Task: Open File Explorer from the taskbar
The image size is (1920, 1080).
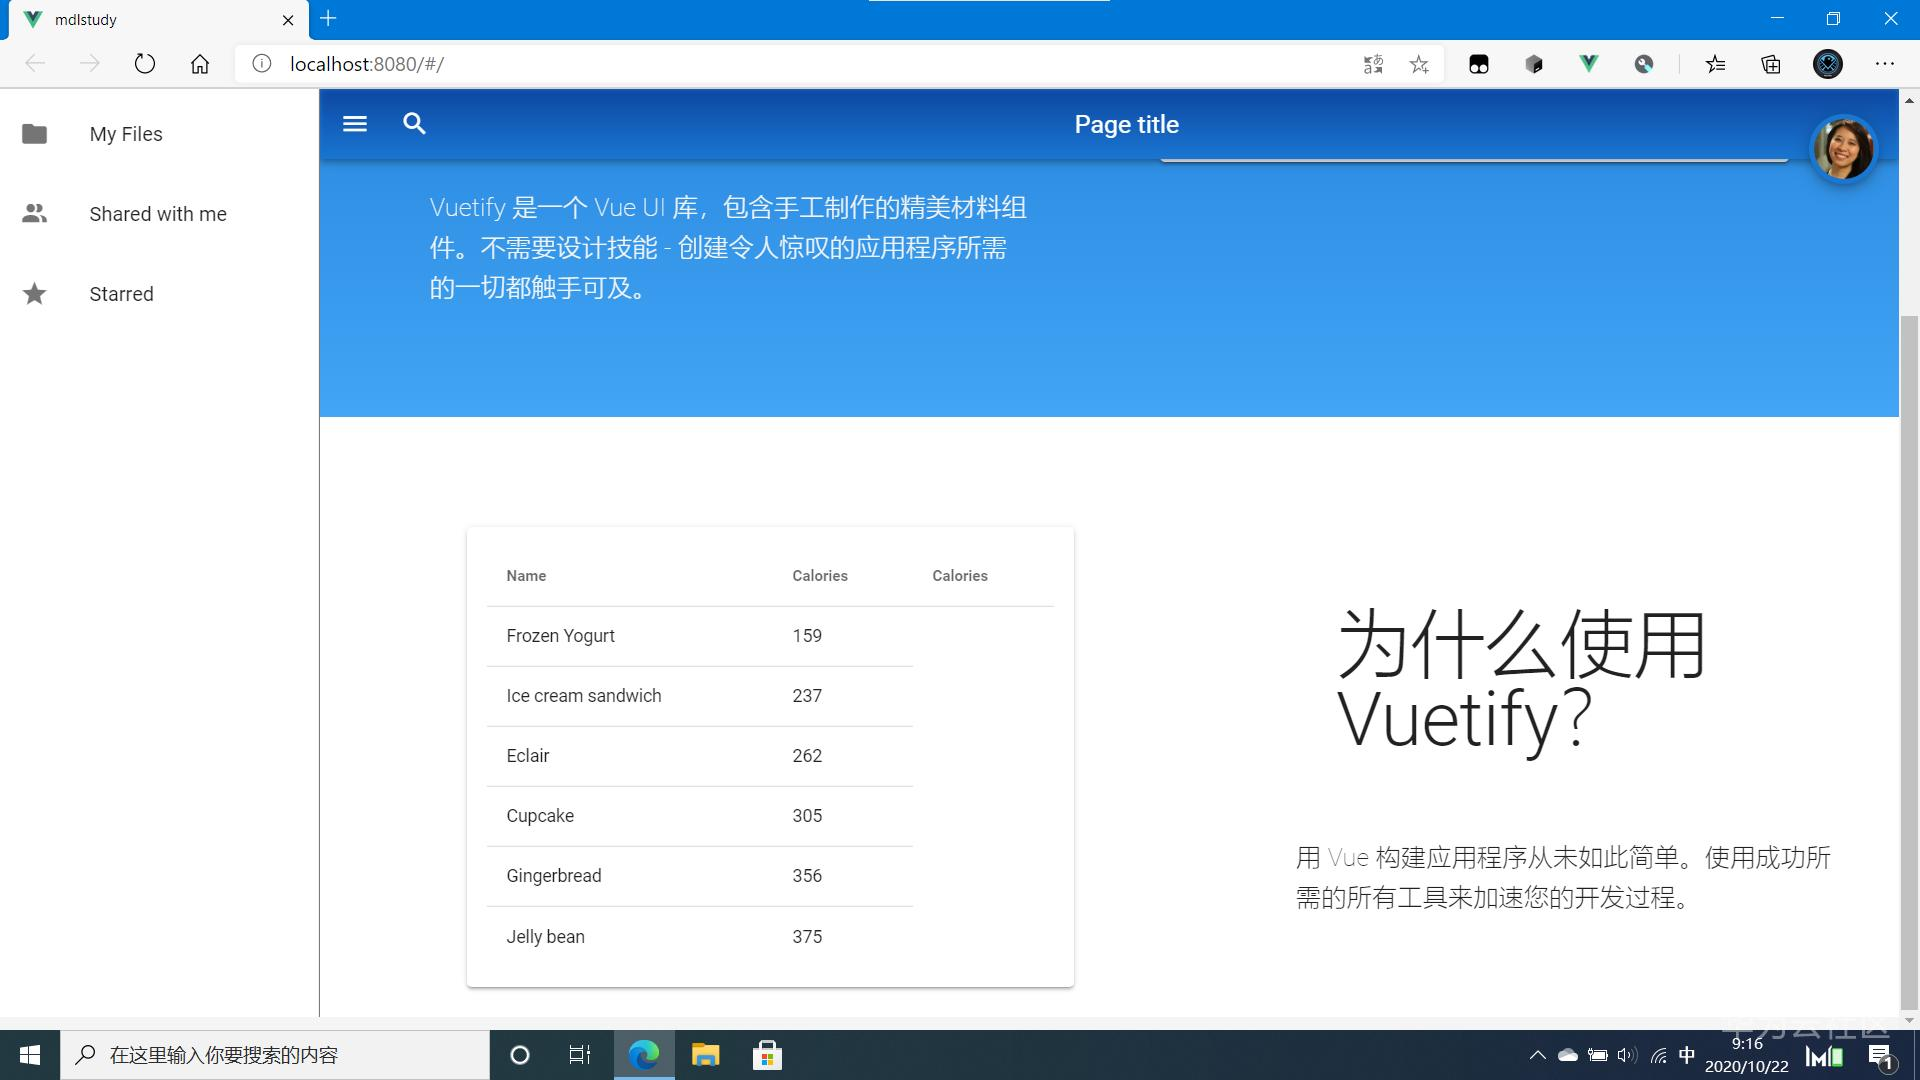Action: coord(705,1055)
